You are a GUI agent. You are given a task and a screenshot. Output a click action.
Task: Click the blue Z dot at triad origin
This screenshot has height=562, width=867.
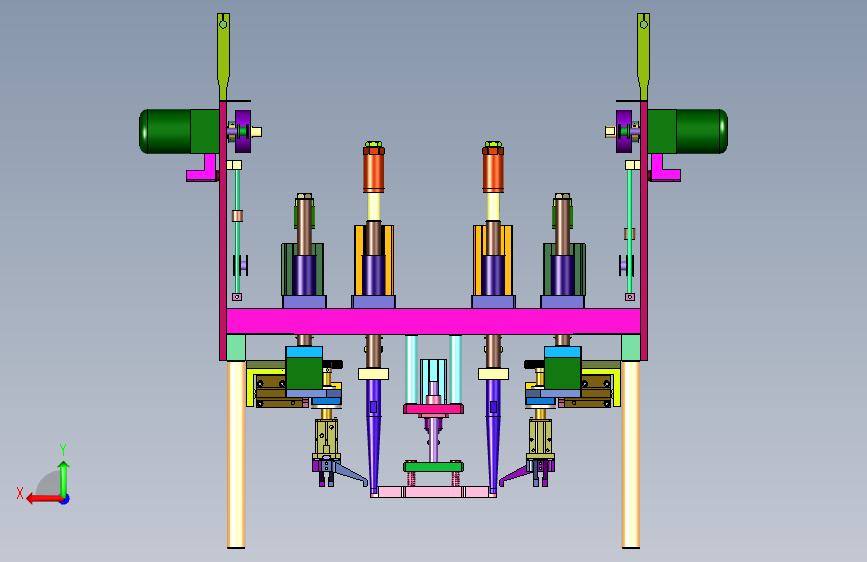coord(65,499)
